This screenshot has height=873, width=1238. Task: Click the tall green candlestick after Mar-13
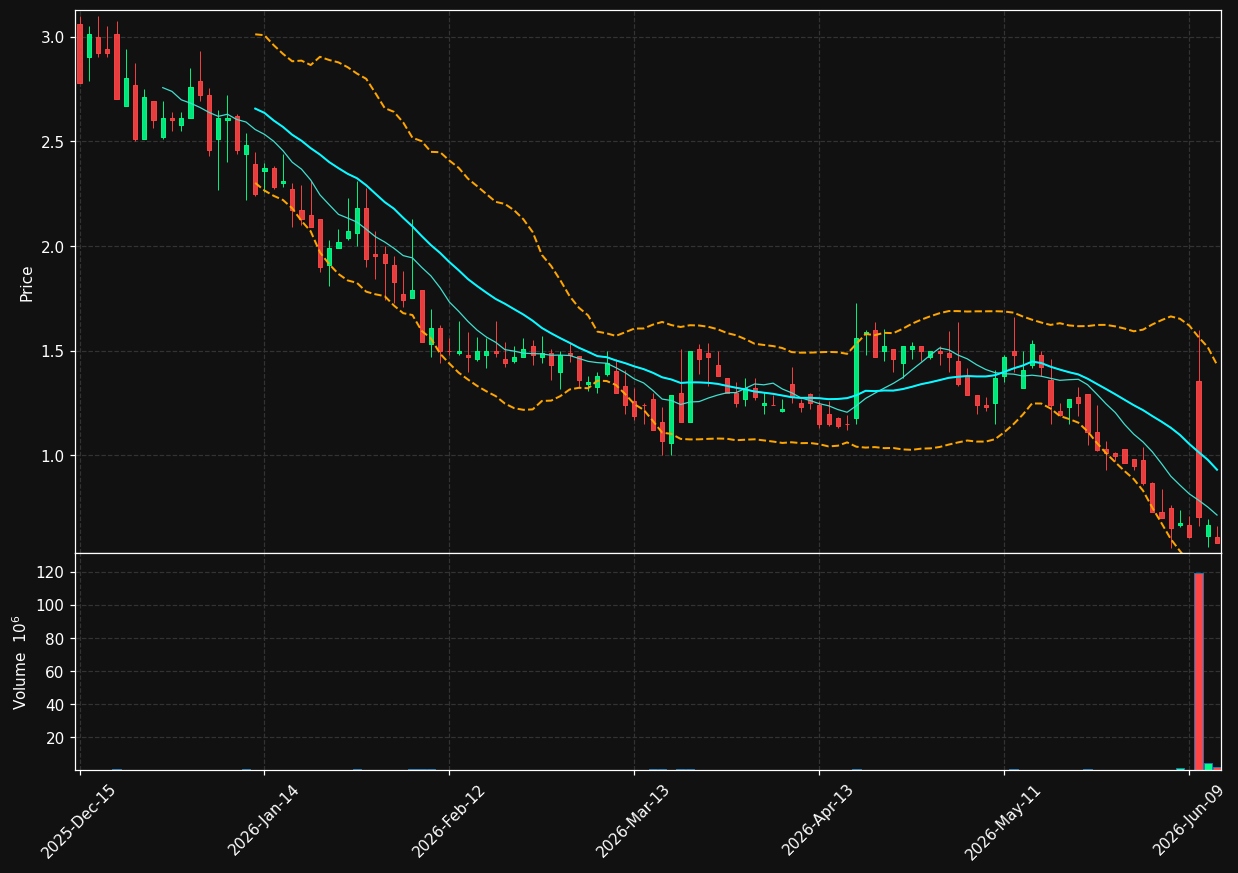point(690,387)
